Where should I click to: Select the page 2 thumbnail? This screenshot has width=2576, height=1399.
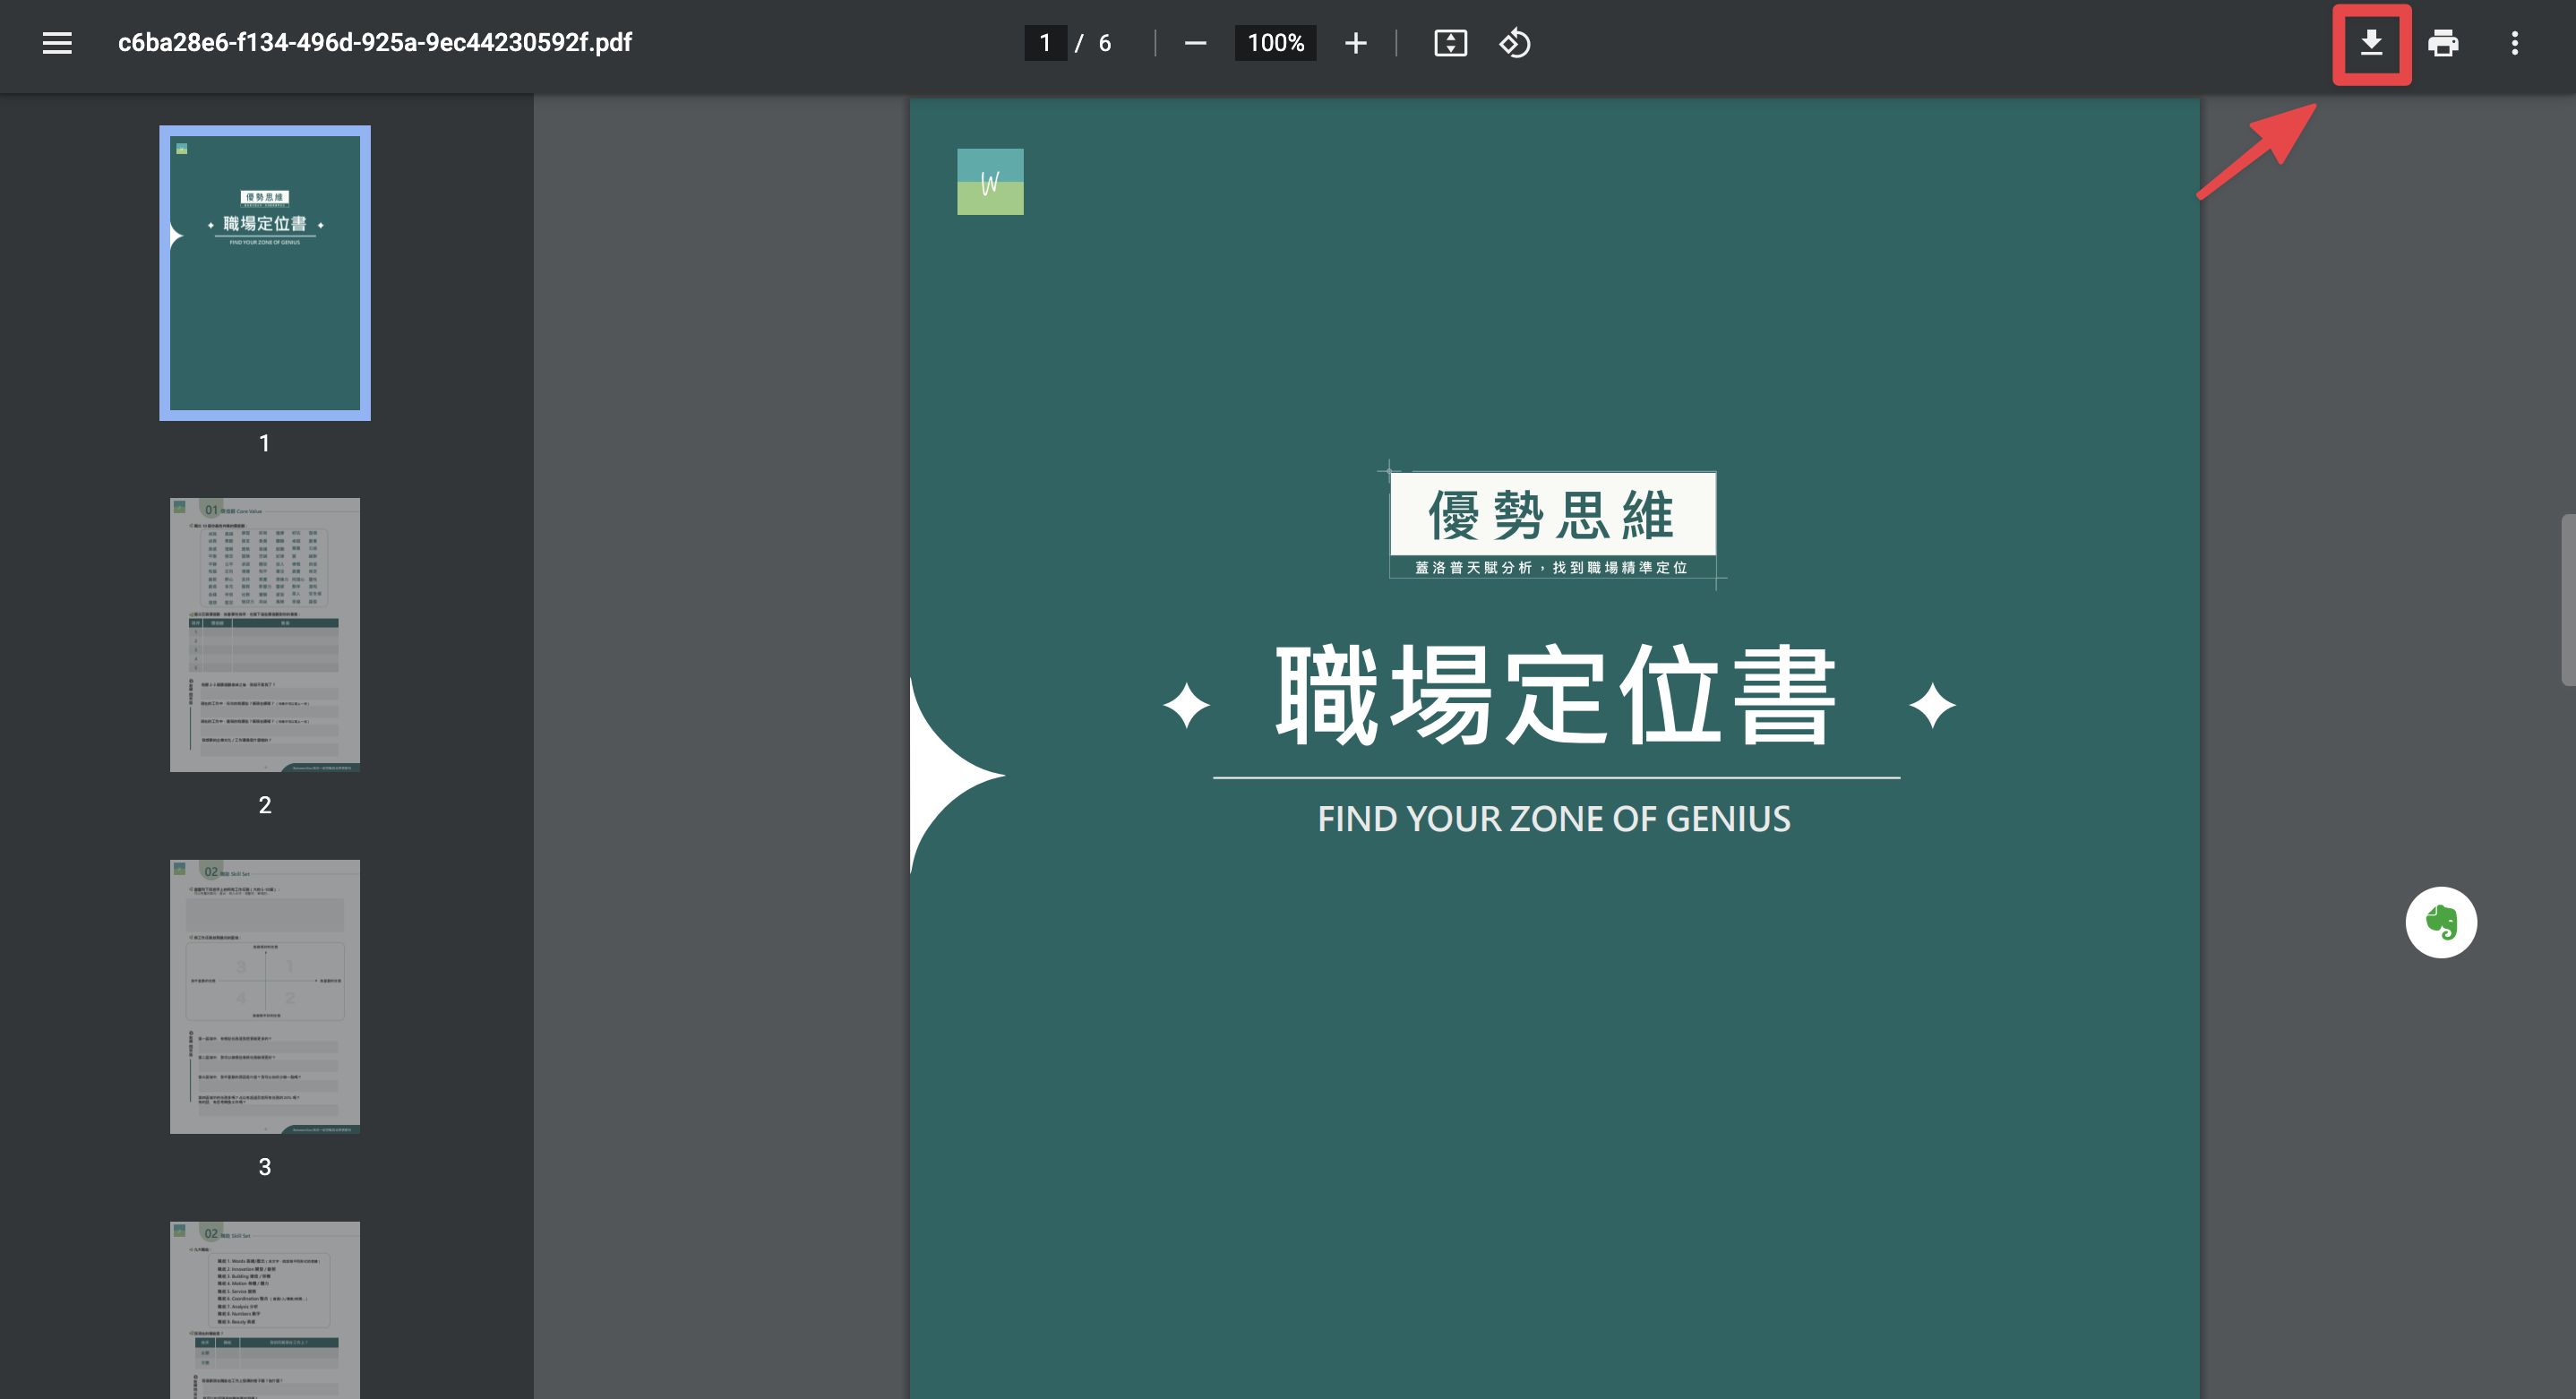[x=265, y=634]
